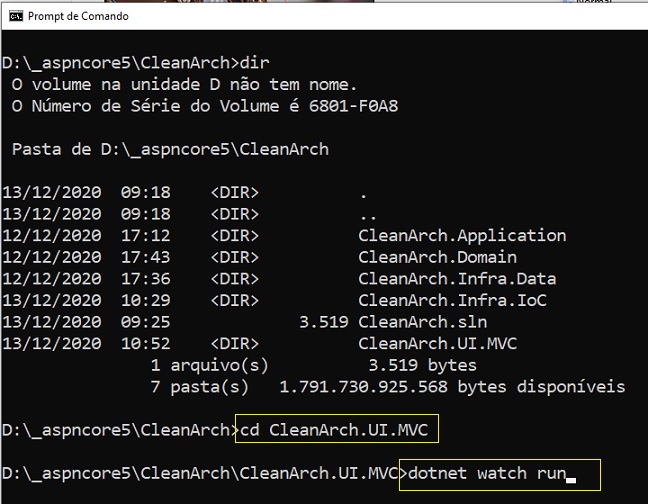Image resolution: width=648 pixels, height=504 pixels.
Task: Click the '3.519 bytes' total text
Action: click(422, 365)
